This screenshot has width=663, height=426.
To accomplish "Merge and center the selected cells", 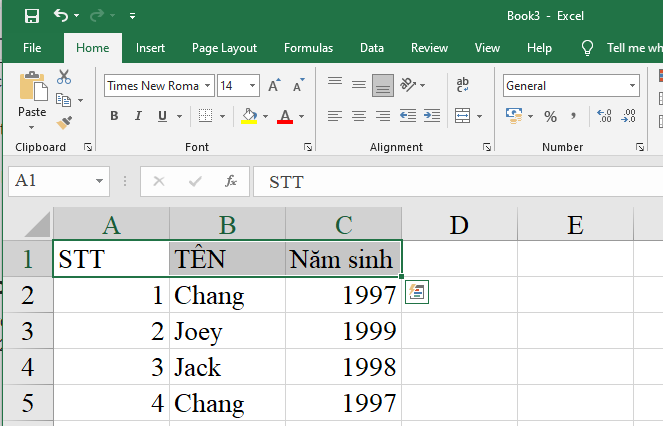I will [x=462, y=116].
